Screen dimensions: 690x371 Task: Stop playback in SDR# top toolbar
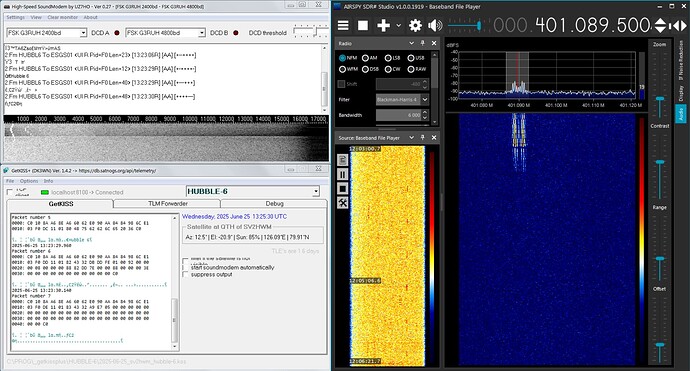coord(363,26)
